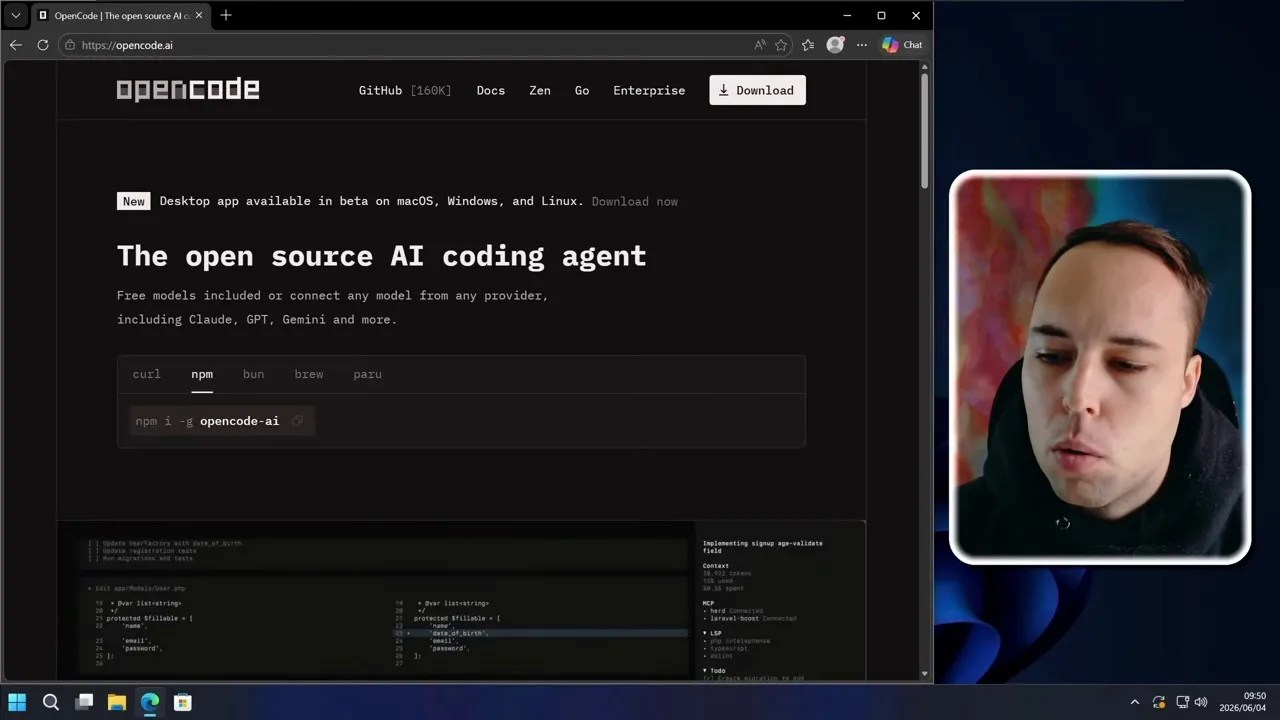Reload the page with the refresh icon
The height and width of the screenshot is (720, 1280).
[43, 45]
